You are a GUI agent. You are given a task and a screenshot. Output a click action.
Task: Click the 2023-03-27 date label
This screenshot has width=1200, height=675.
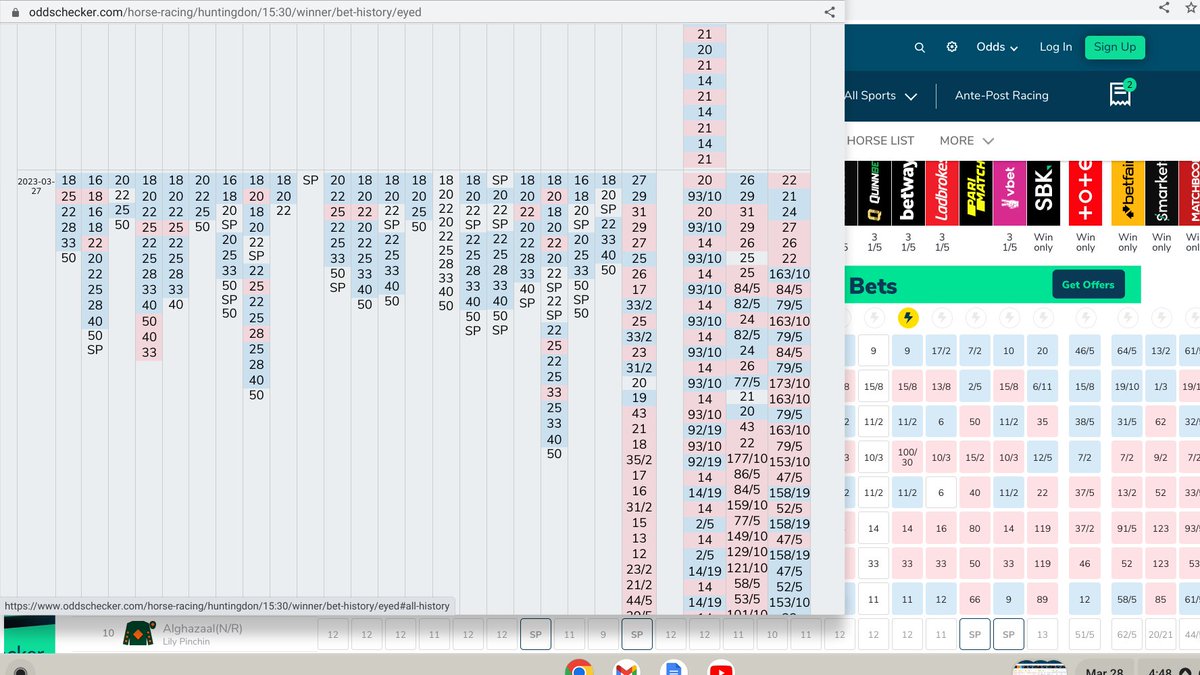[x=36, y=185]
